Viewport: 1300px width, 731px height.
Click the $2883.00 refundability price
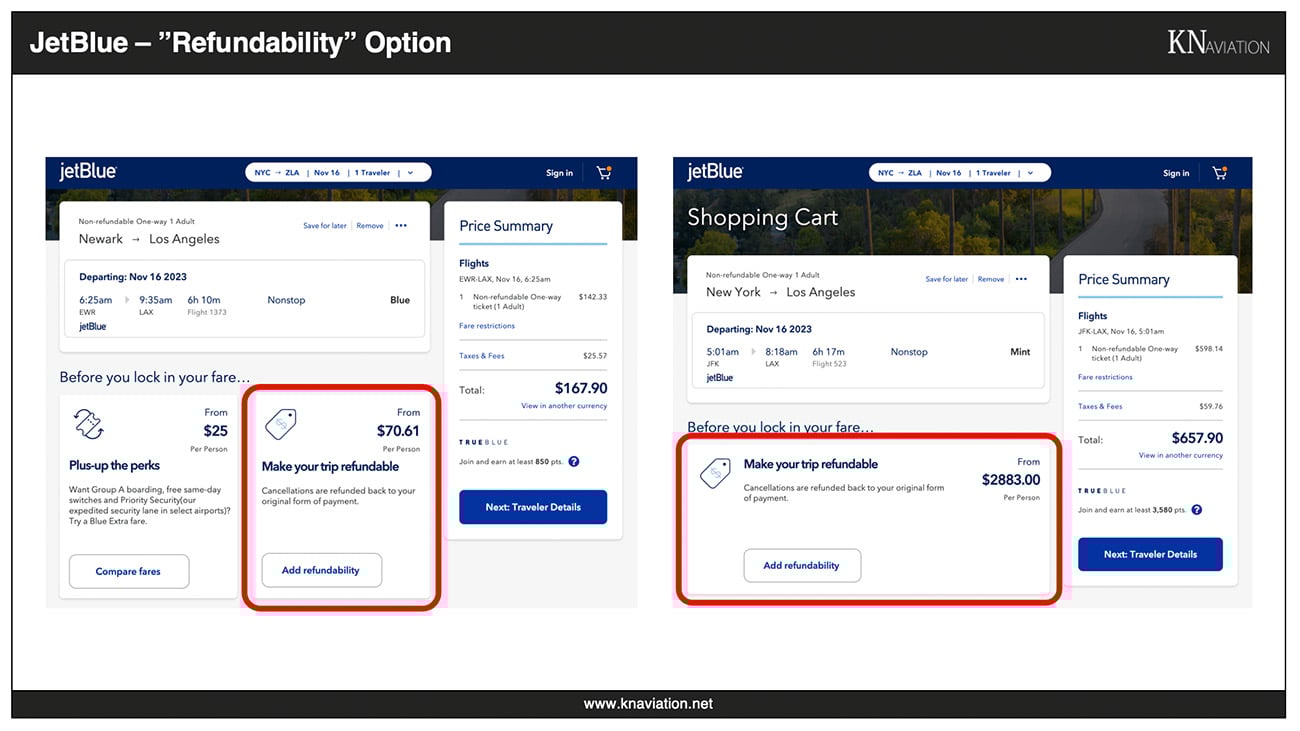[1011, 480]
